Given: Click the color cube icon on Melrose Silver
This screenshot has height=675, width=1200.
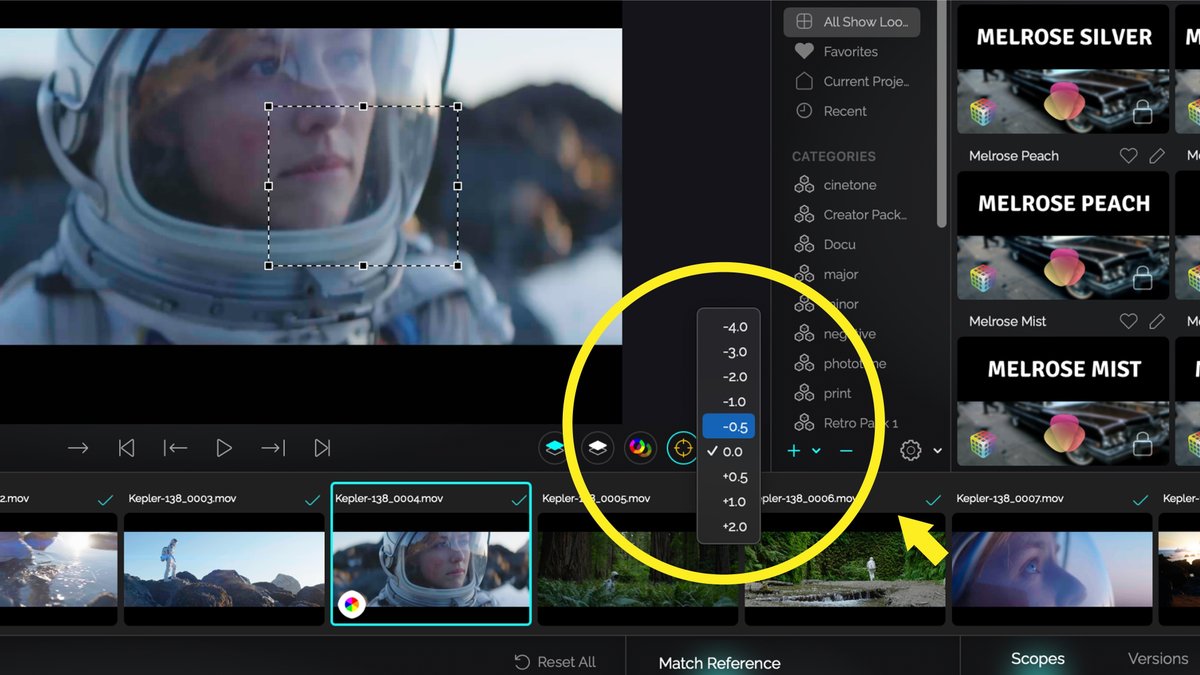Looking at the screenshot, I should 981,113.
